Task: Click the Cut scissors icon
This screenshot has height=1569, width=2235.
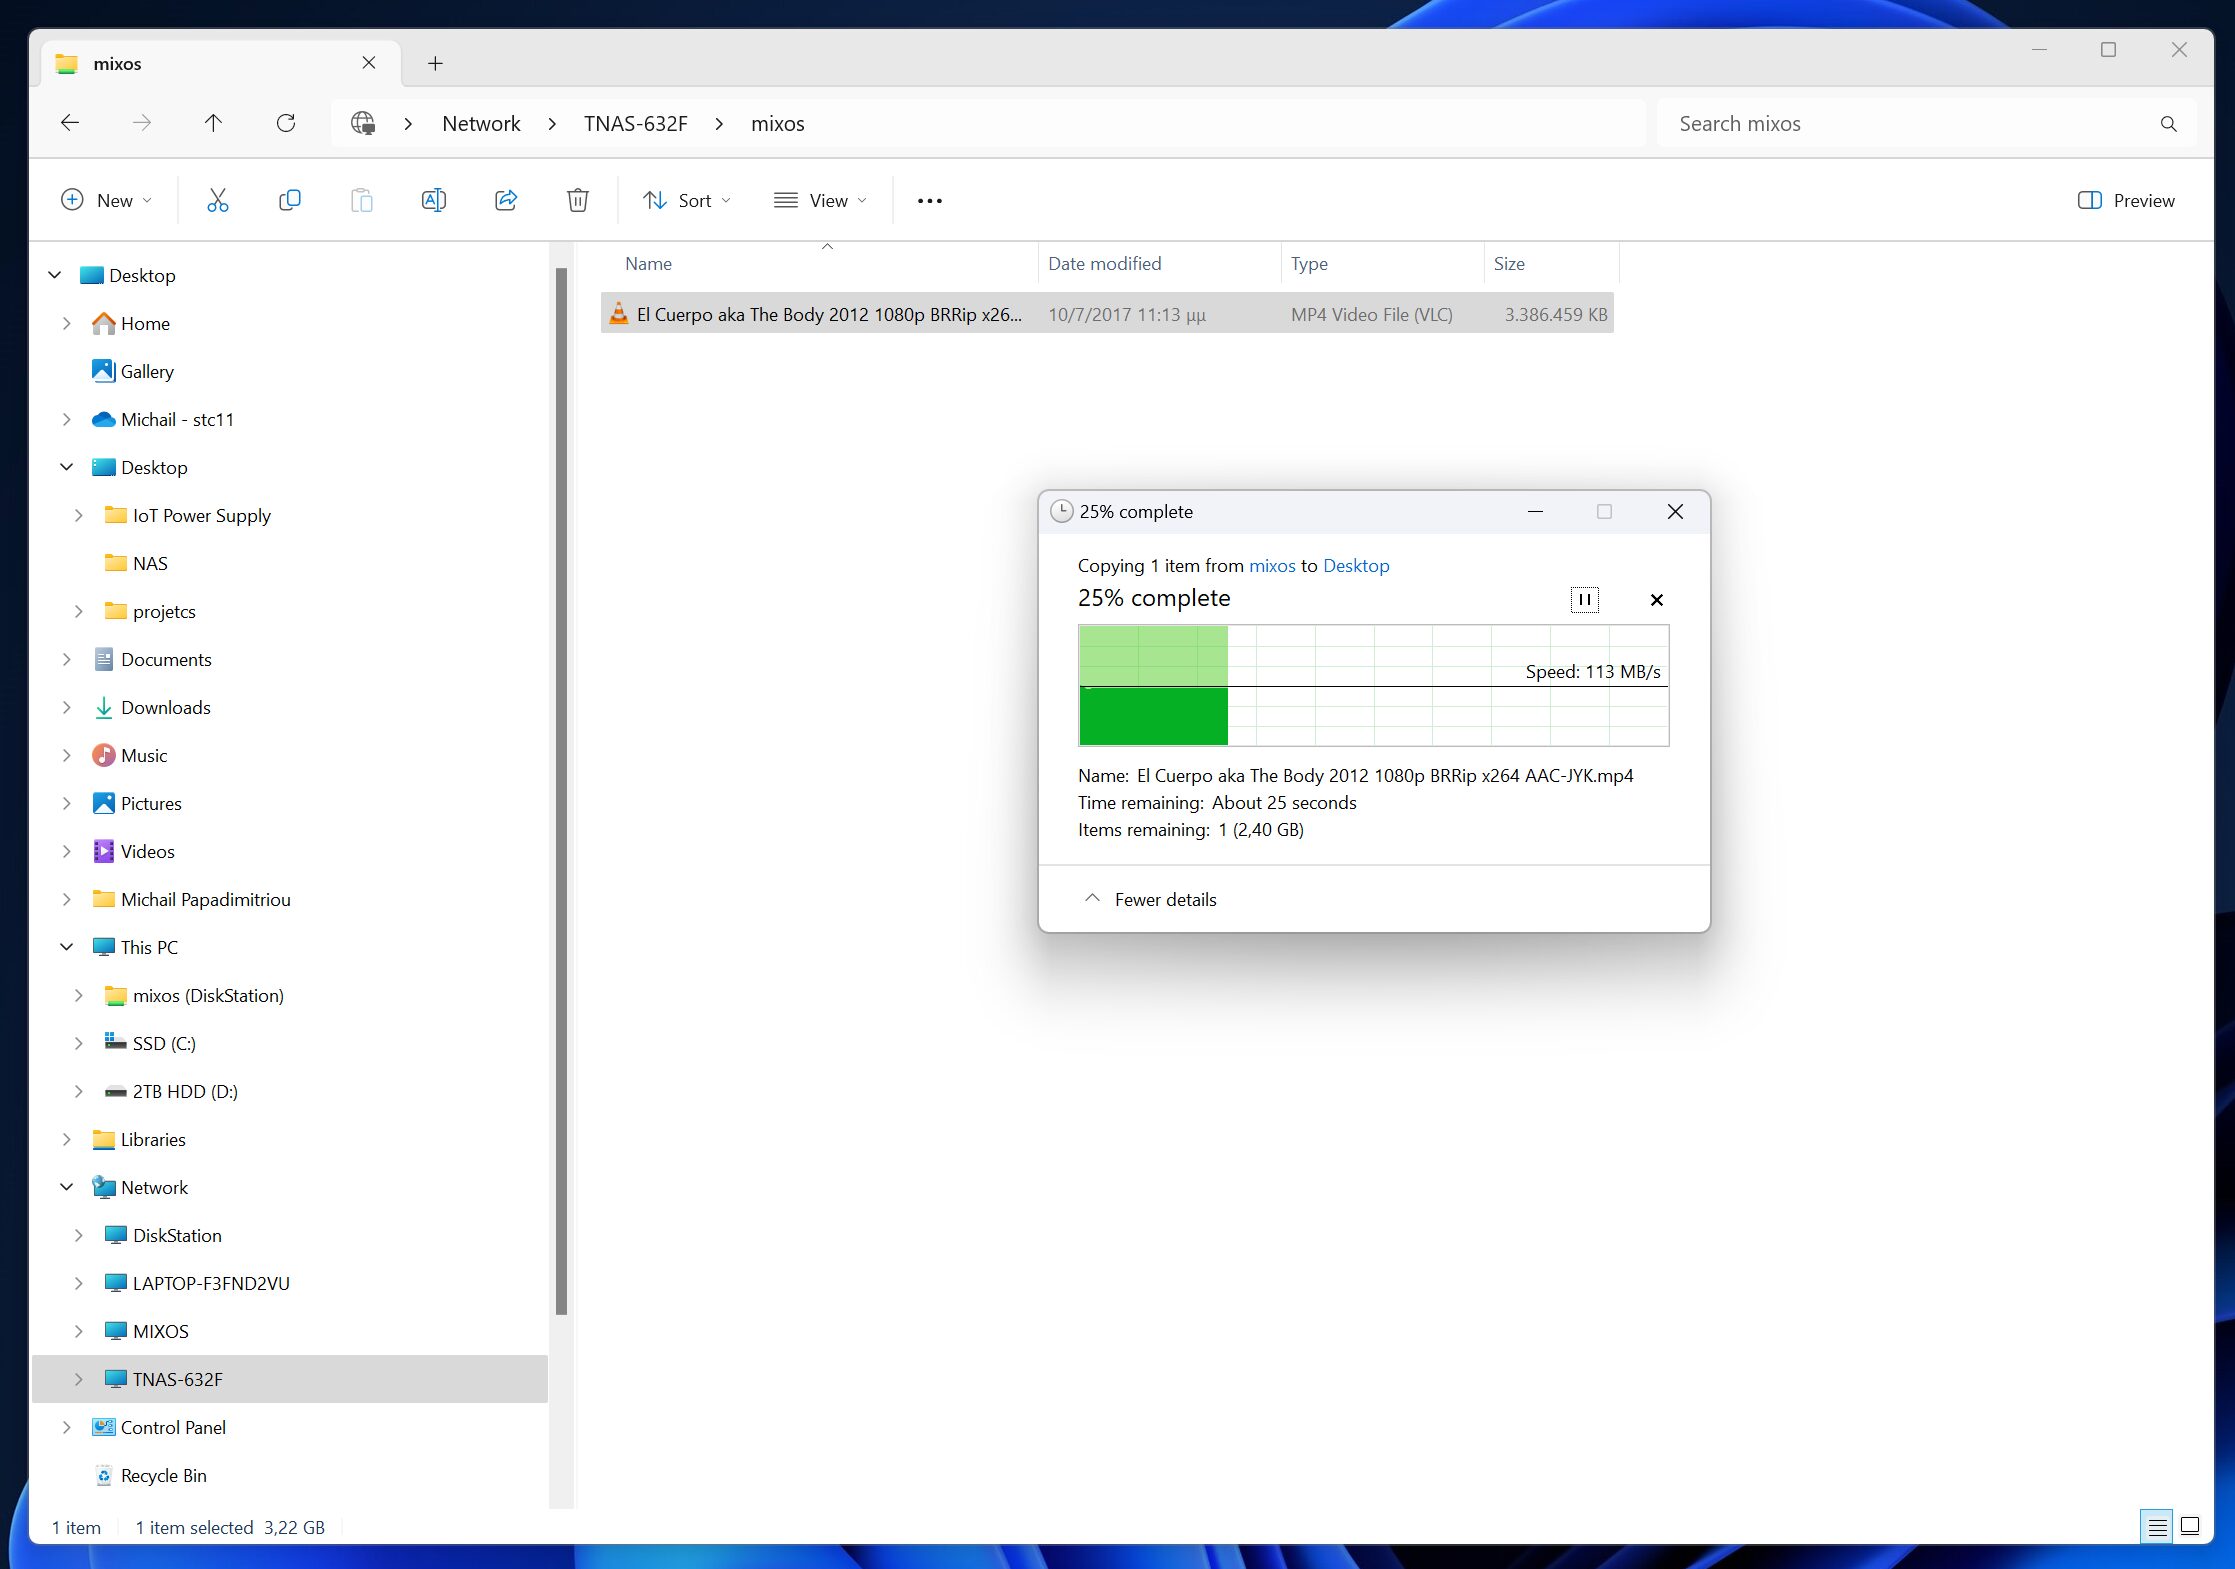Action: tap(217, 200)
